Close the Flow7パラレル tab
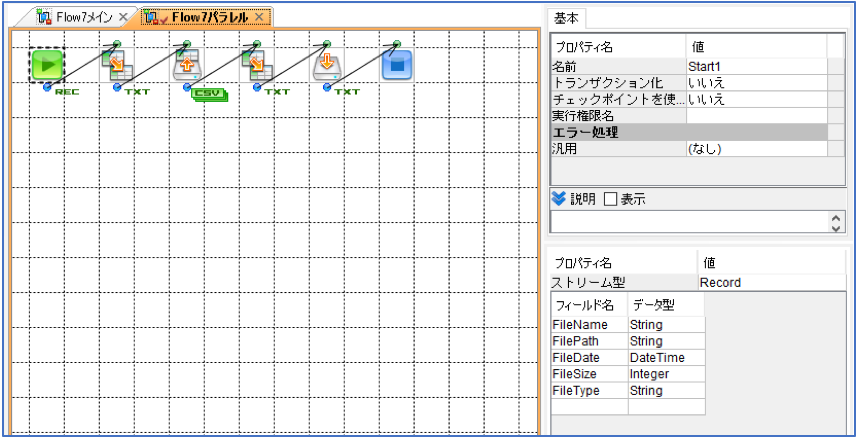This screenshot has width=857, height=439. coord(260,17)
